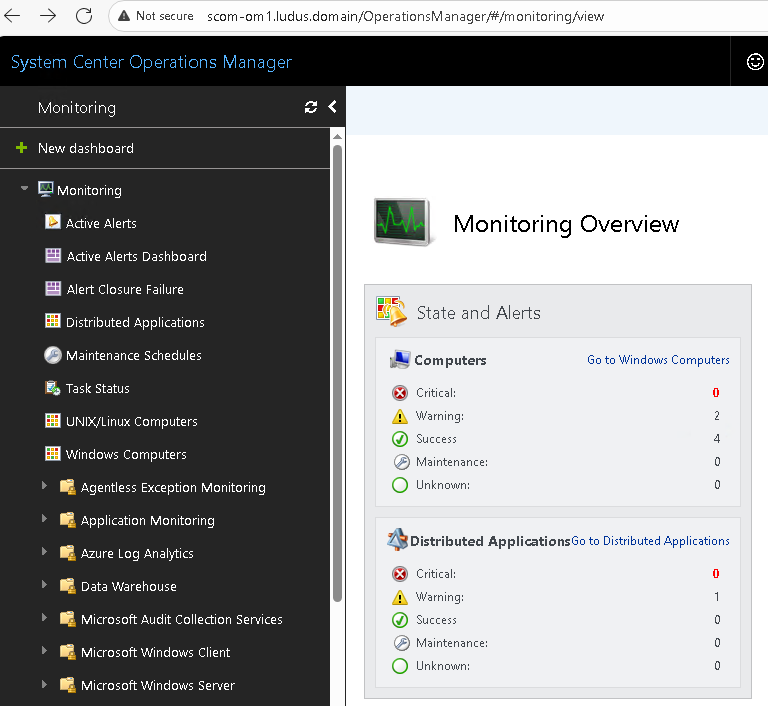
Task: Collapse the Monitoring navigation pane
Action: coord(332,108)
